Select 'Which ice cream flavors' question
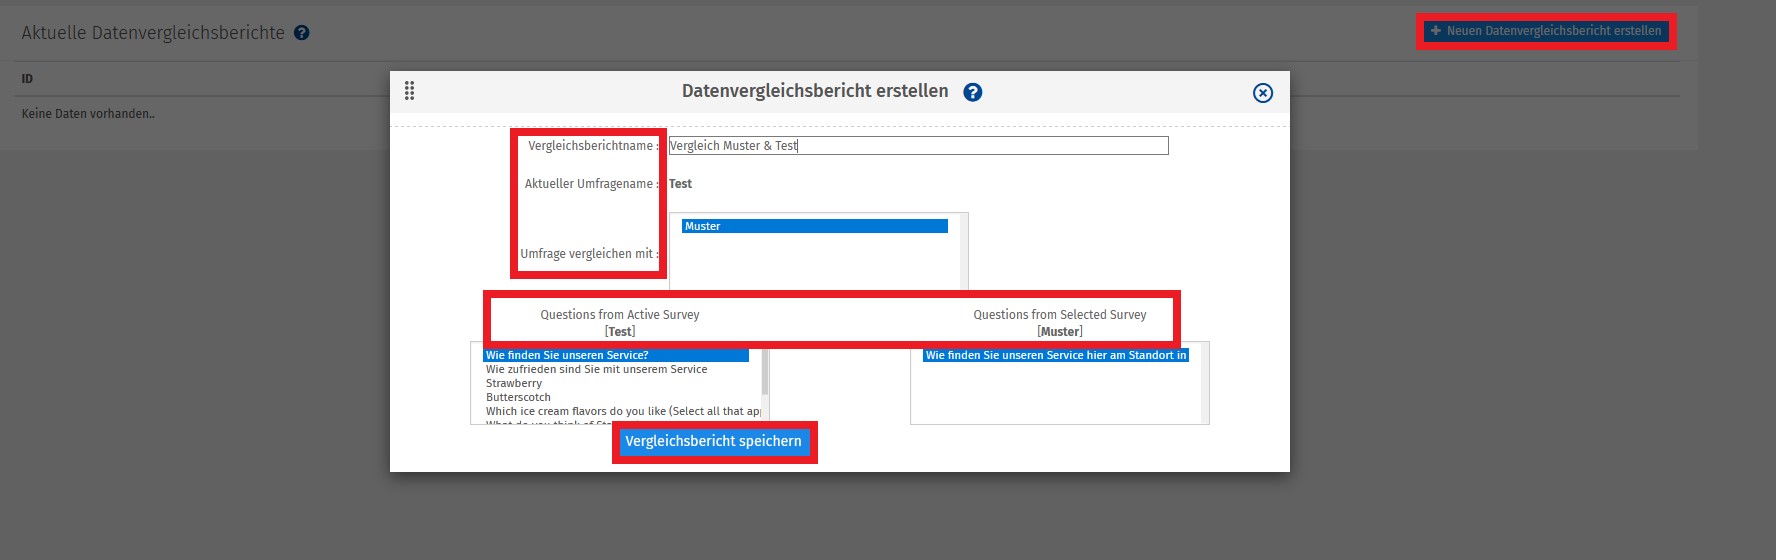The height and width of the screenshot is (560, 1776). tap(622, 411)
